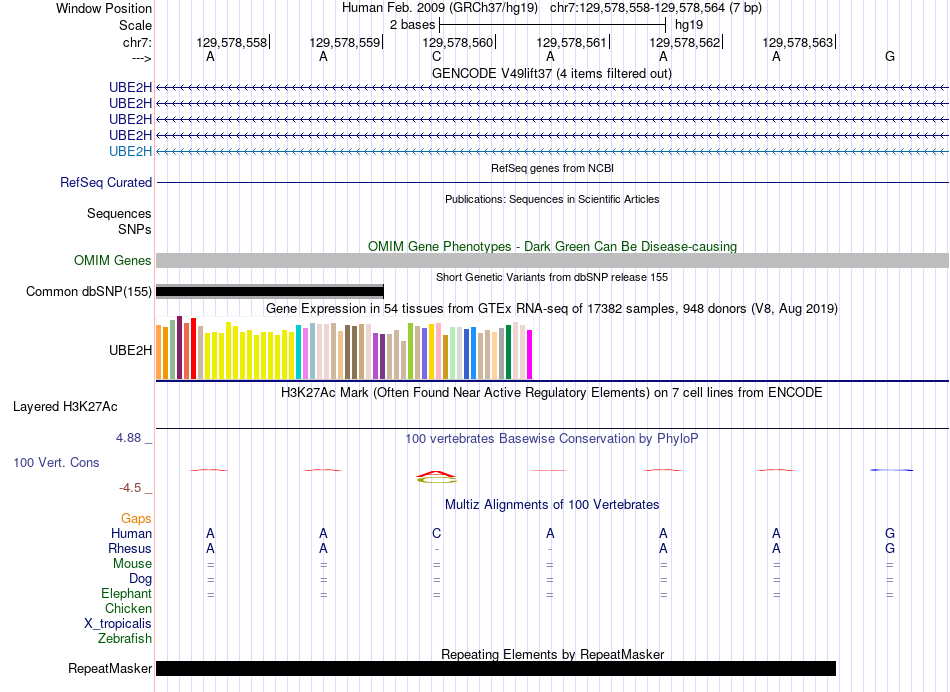Click the base C in the ruler sequence

(x=436, y=56)
